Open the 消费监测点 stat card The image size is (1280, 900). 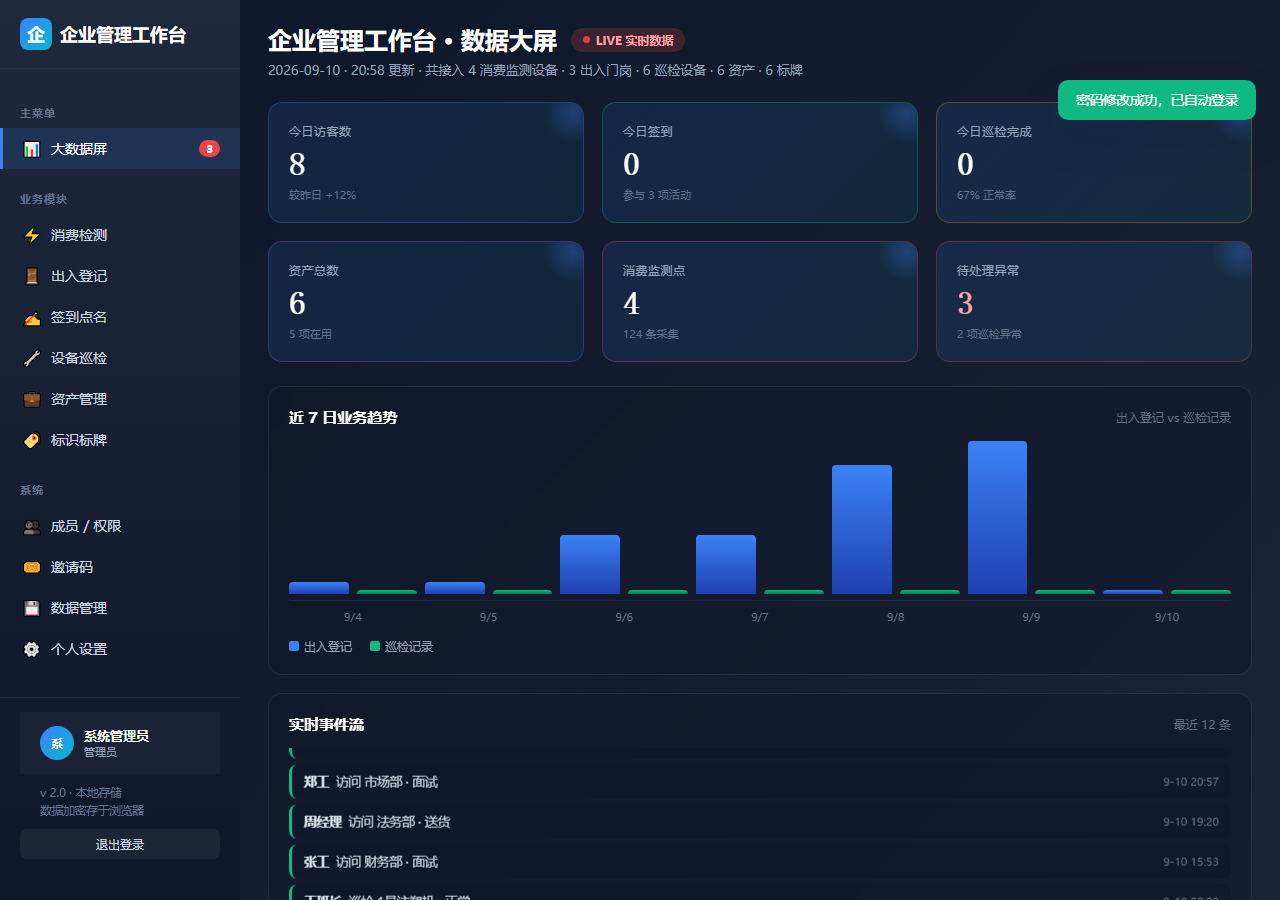pyautogui.click(x=760, y=301)
